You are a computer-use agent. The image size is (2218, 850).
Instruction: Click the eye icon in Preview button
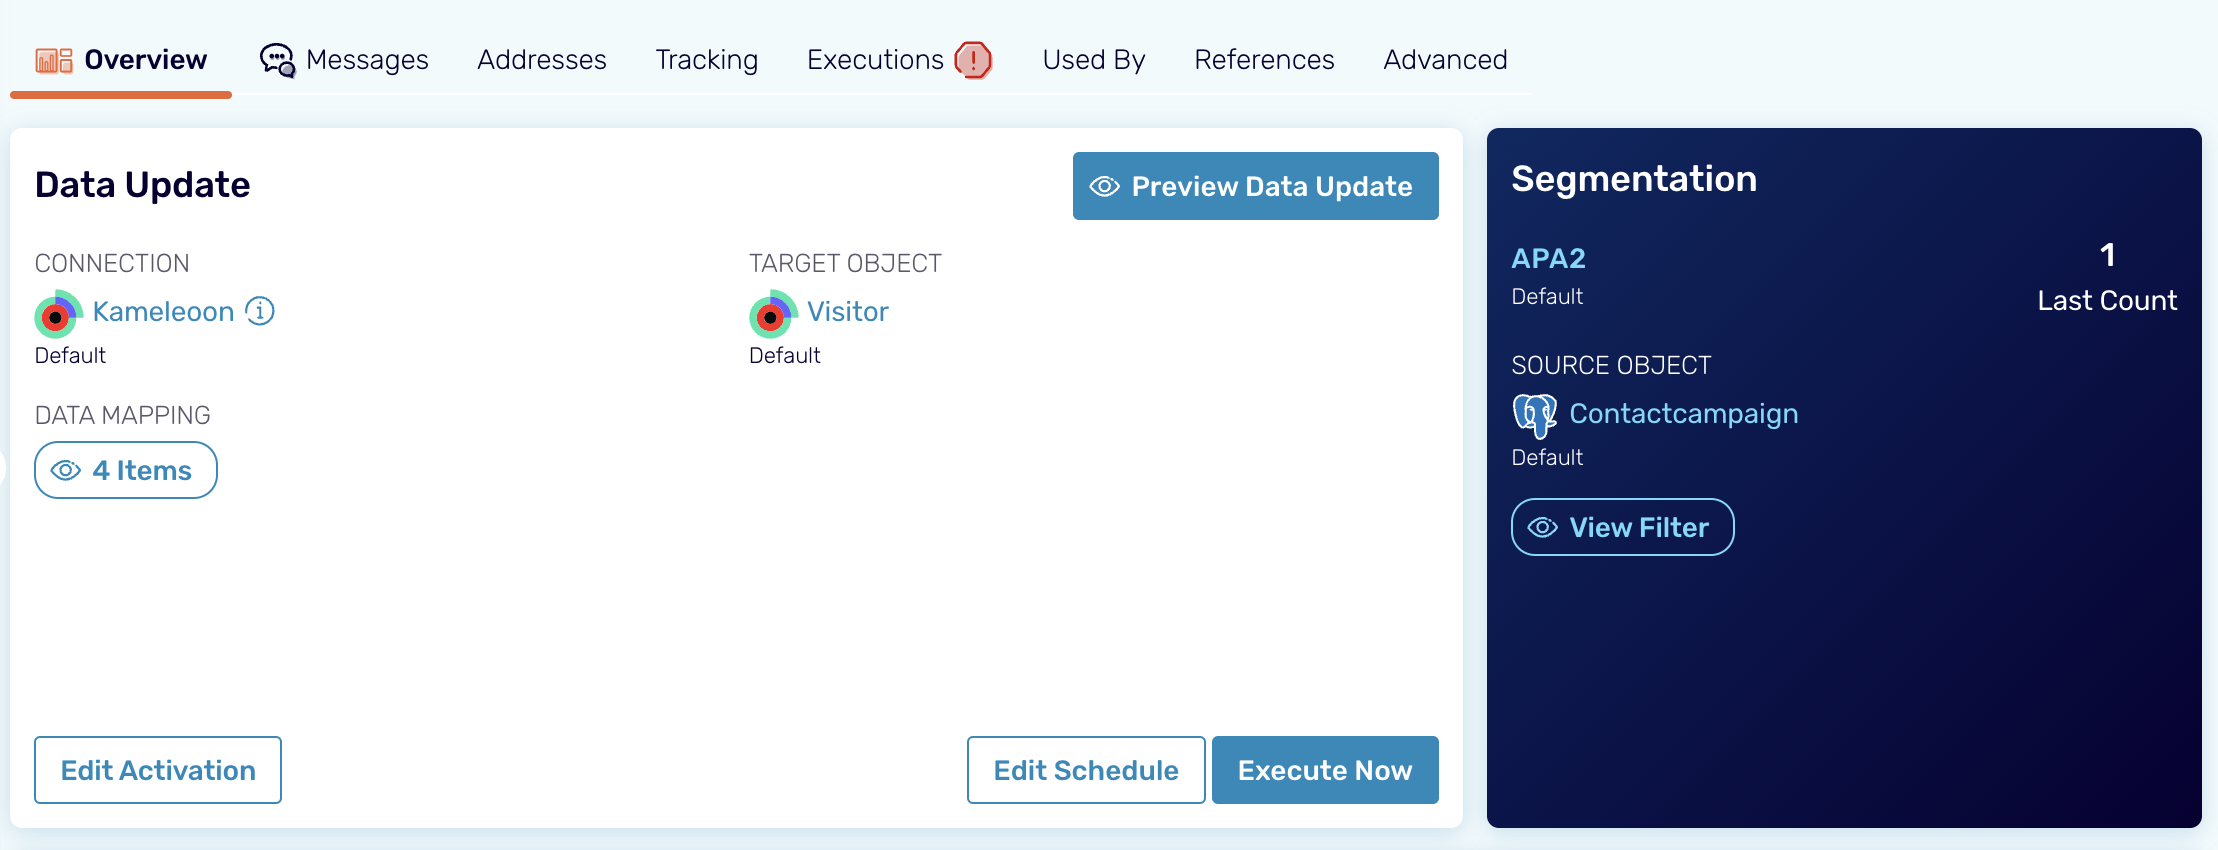[1104, 187]
